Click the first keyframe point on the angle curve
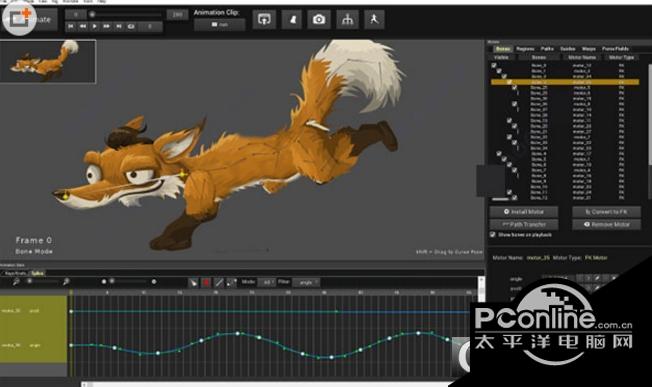Screen dimensions: 652x387 click(x=71, y=345)
